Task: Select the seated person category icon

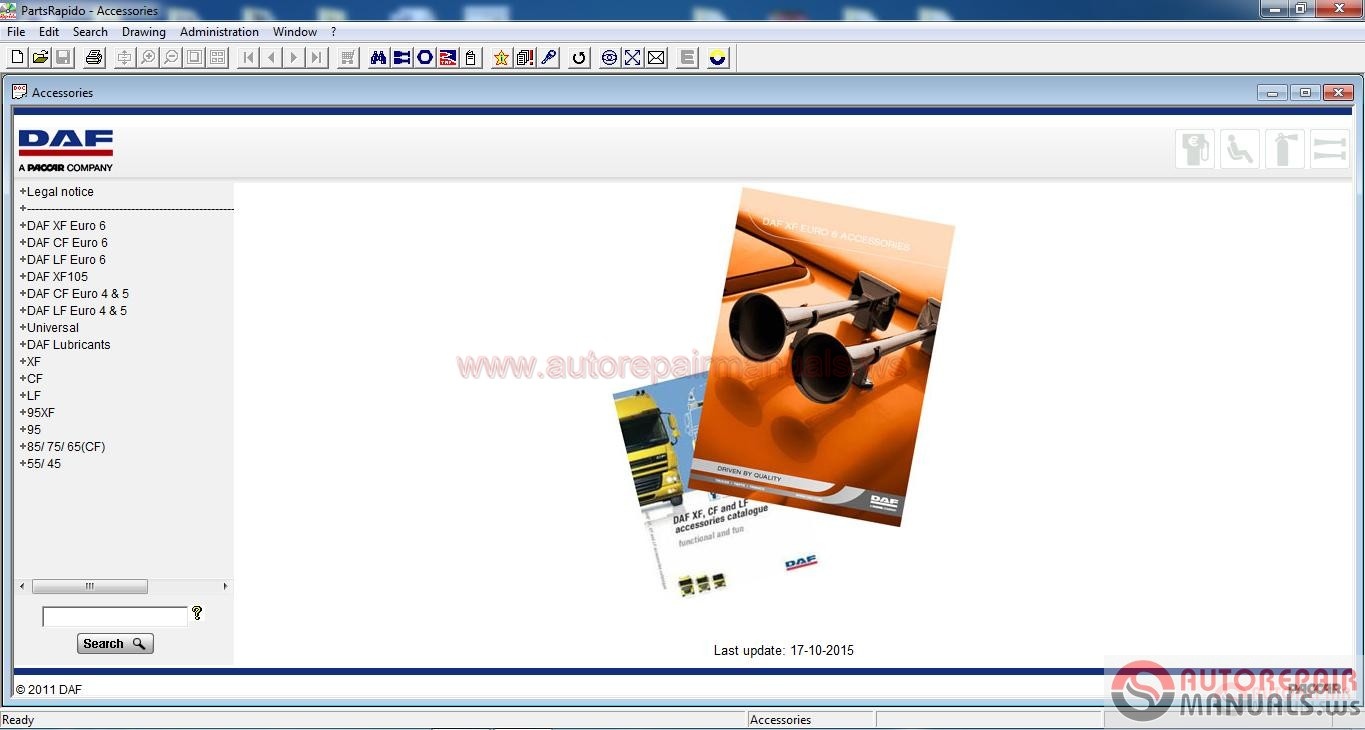Action: [1240, 150]
